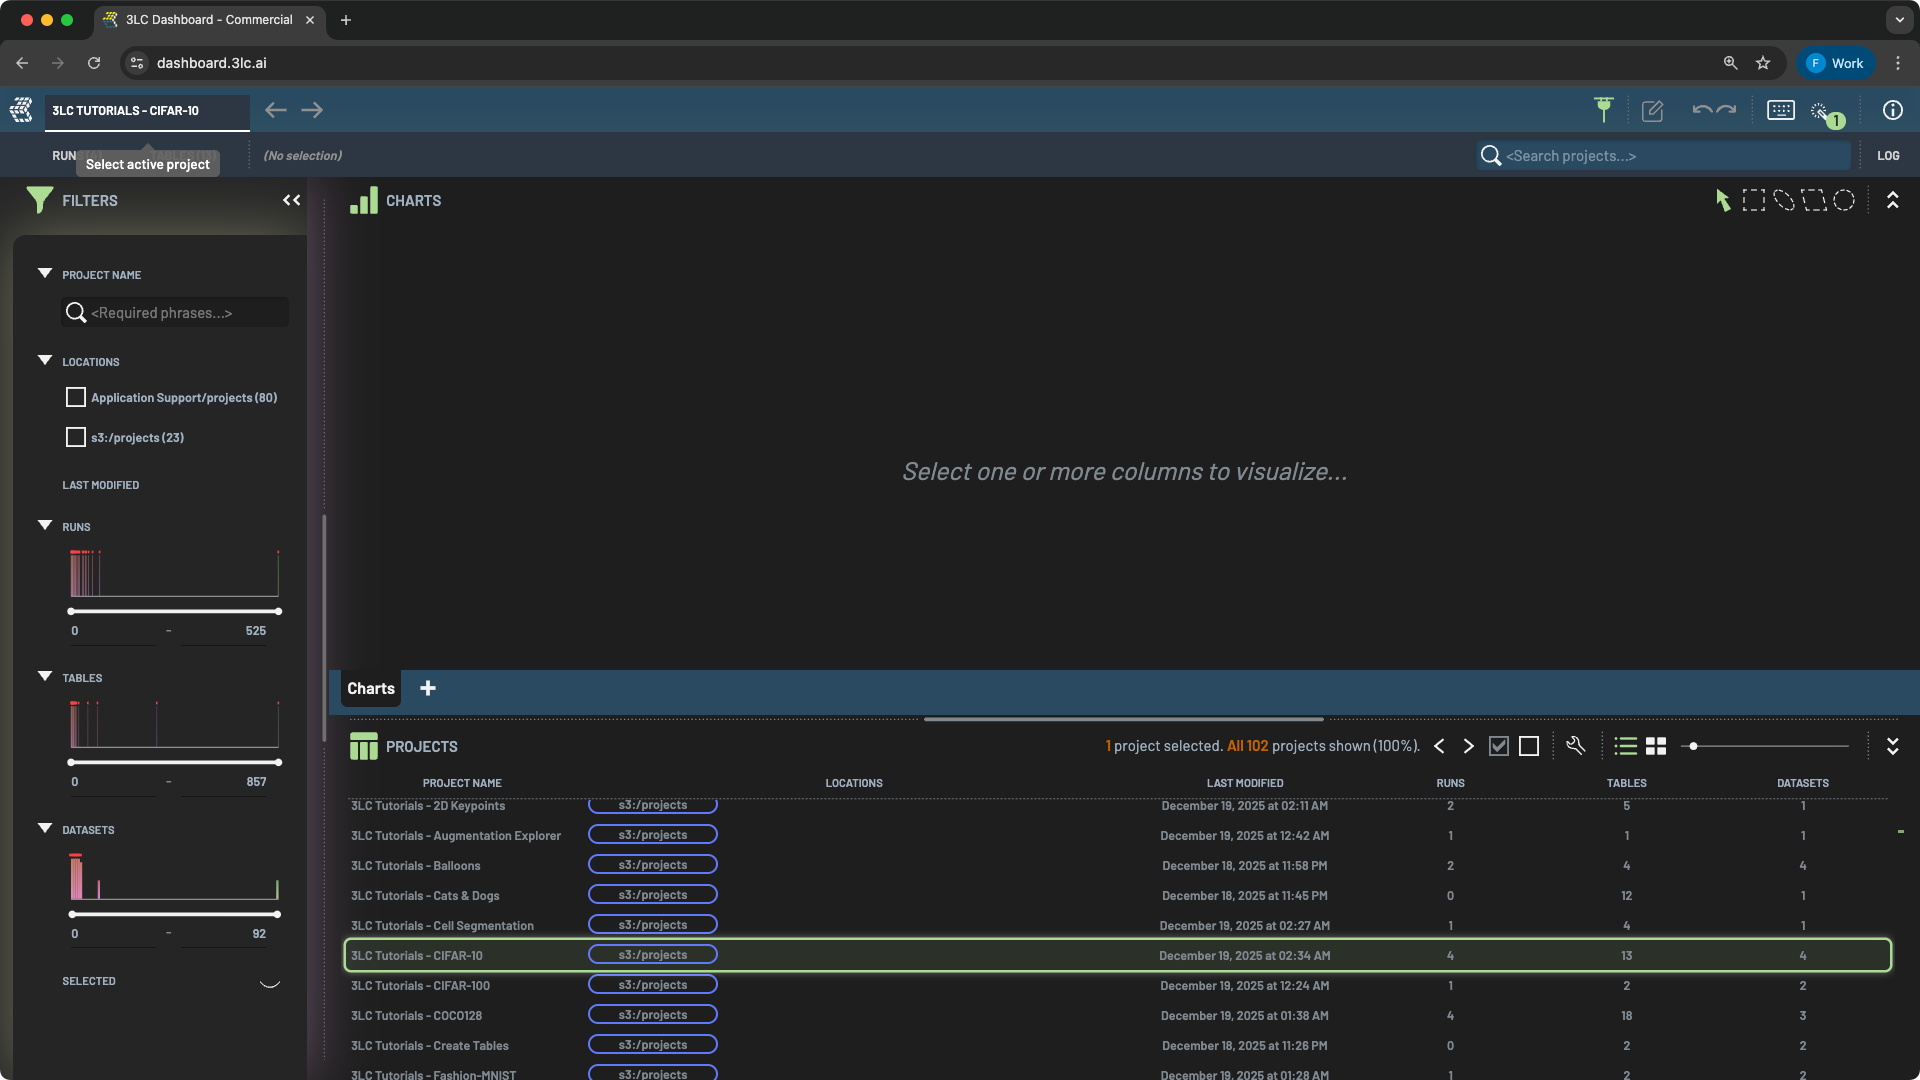Click the wrench tool in Projects panel

(1576, 746)
